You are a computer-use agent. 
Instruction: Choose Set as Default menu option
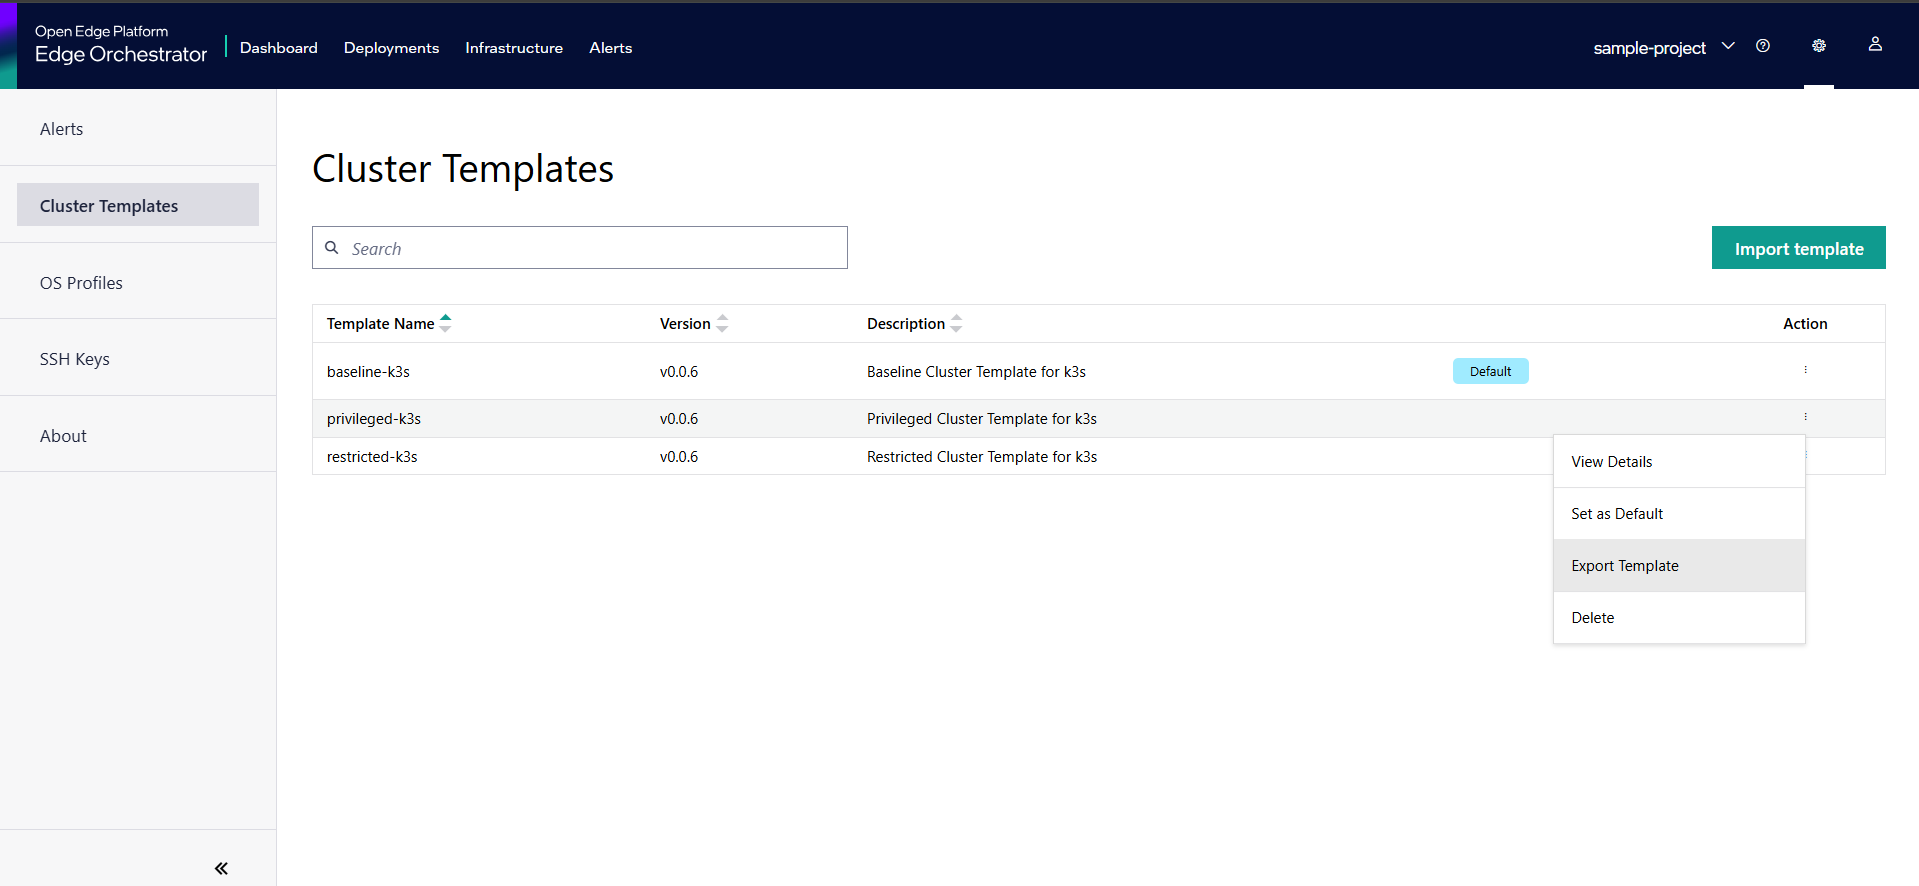pyautogui.click(x=1617, y=514)
